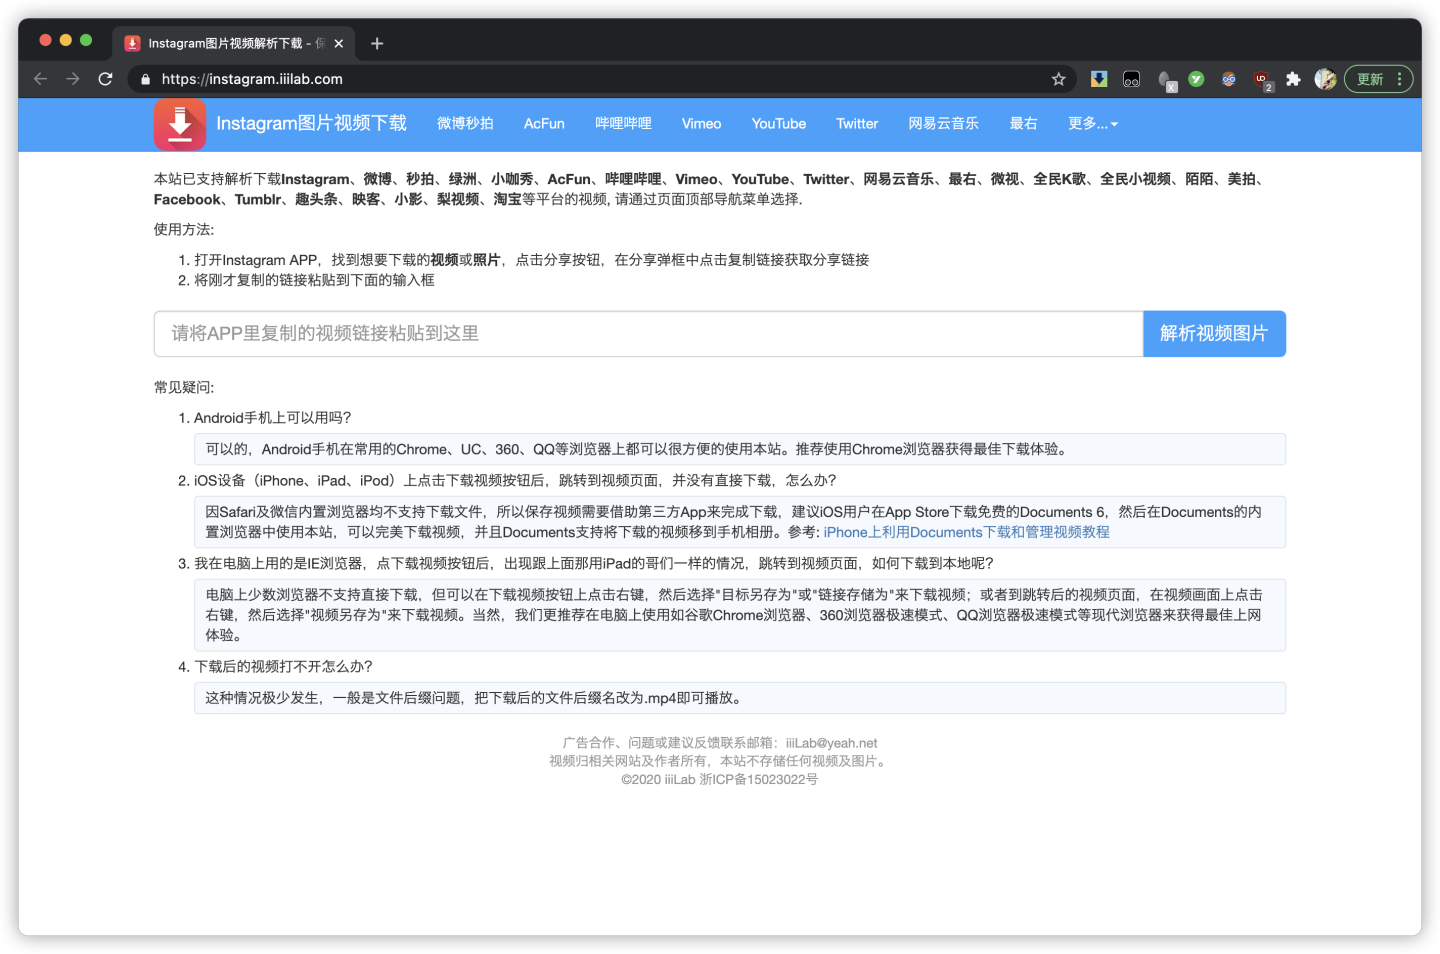Open the black two-circle eyes extension icon
The width and height of the screenshot is (1440, 954).
point(1131,79)
